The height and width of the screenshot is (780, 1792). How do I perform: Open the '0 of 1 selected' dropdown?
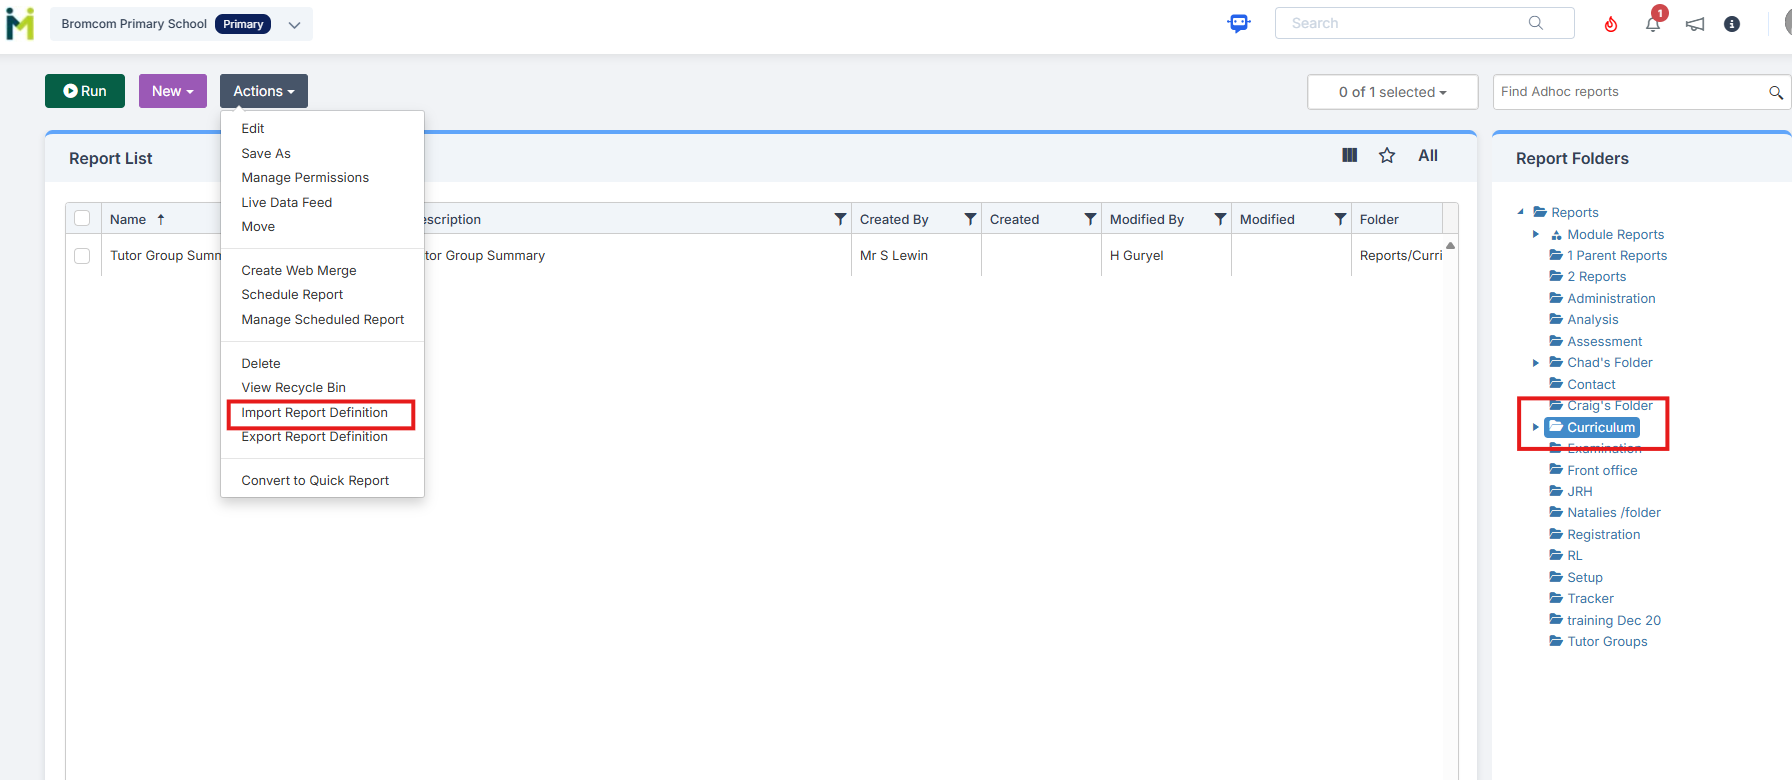point(1392,92)
